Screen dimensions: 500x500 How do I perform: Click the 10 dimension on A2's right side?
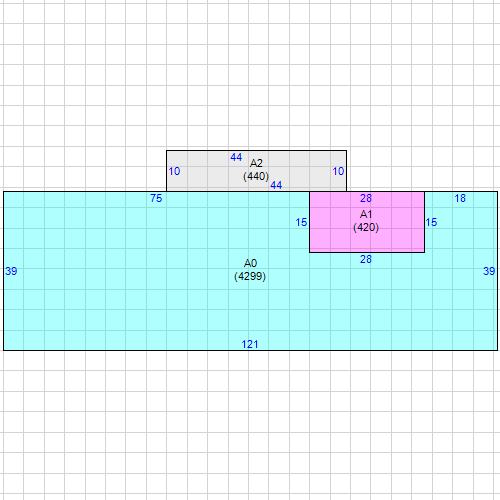coord(338,171)
